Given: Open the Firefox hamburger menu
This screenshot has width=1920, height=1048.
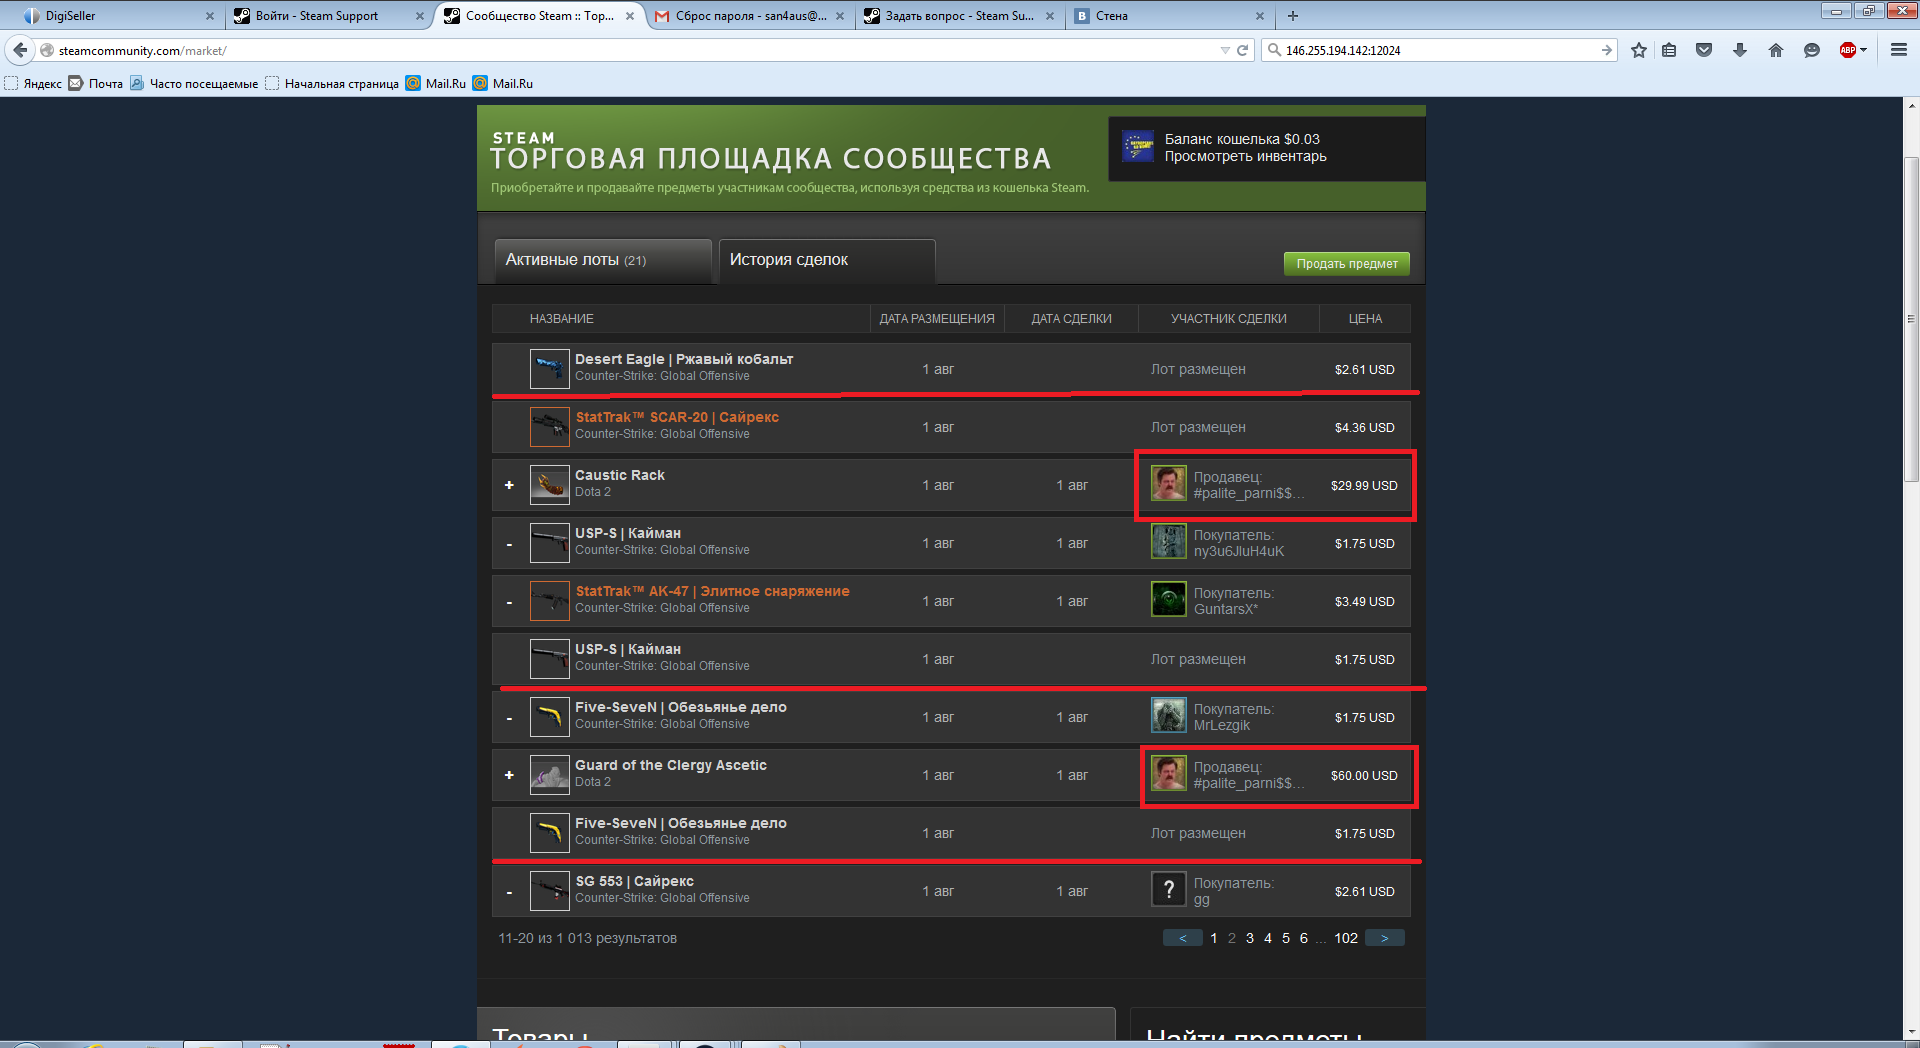Looking at the screenshot, I should point(1899,50).
